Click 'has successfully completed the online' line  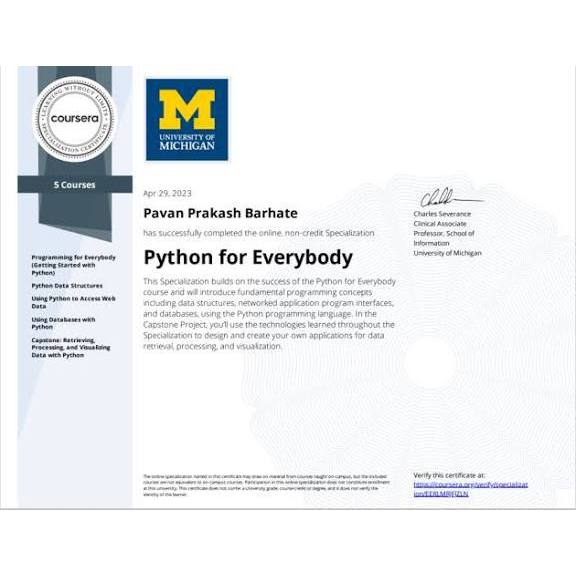point(259,233)
